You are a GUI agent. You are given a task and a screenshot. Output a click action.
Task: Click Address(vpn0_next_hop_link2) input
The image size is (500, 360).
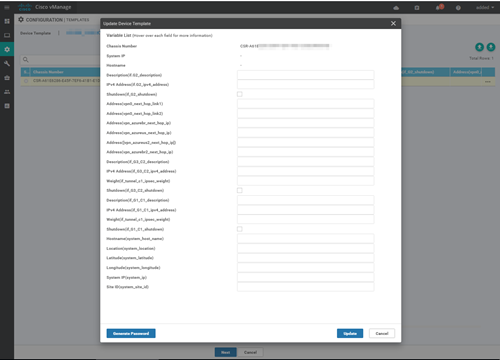pos(306,114)
